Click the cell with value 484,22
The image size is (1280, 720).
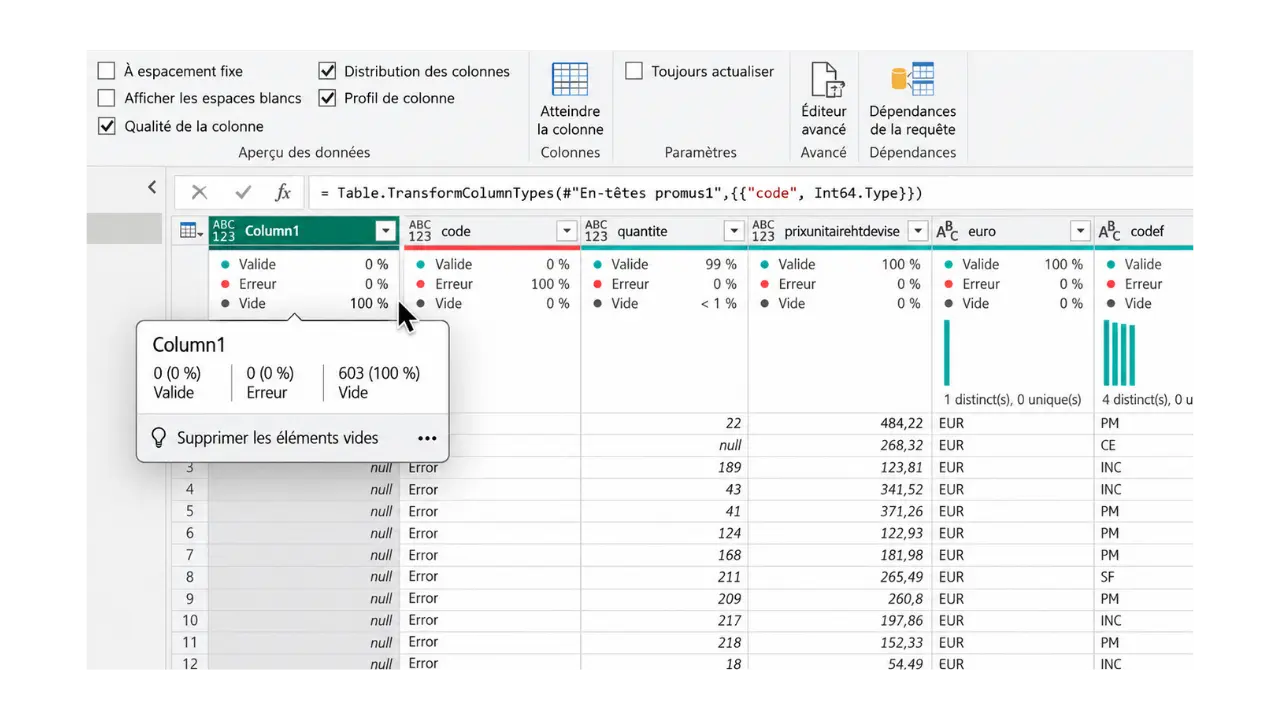click(x=840, y=424)
